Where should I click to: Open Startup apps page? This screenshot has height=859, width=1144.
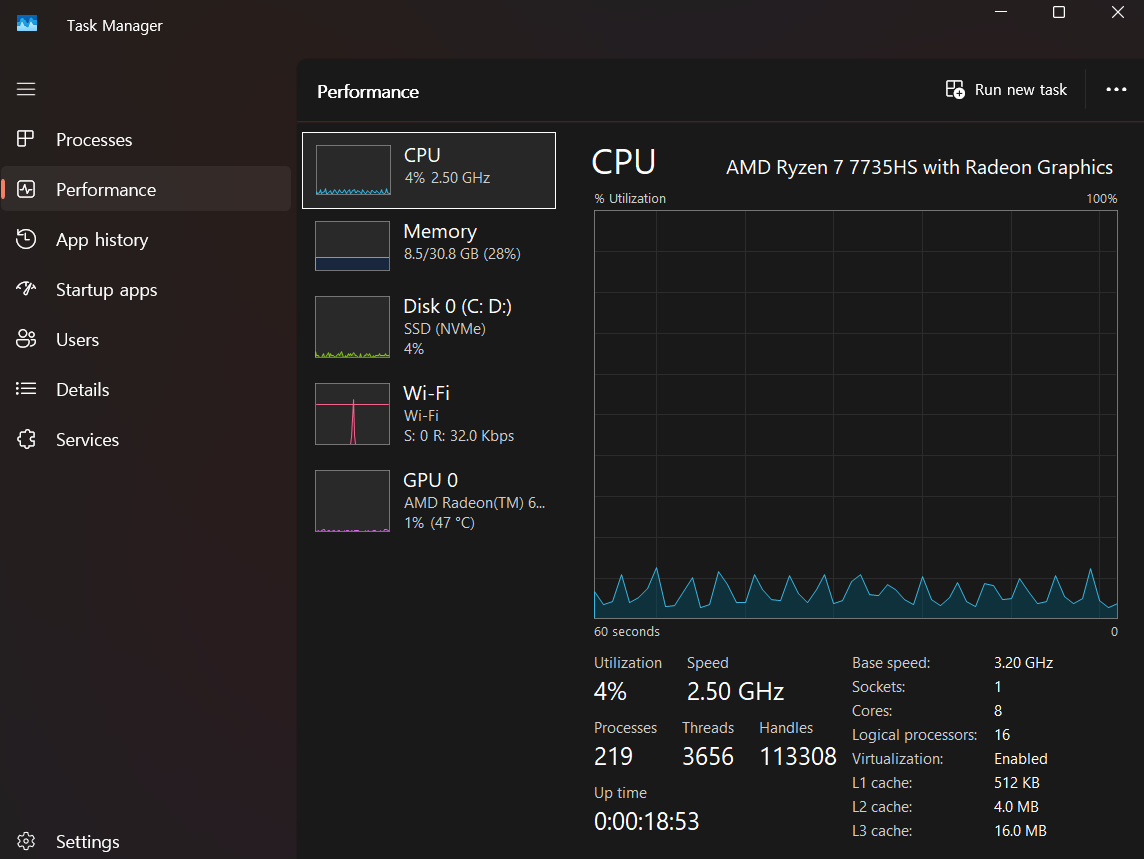click(146, 290)
